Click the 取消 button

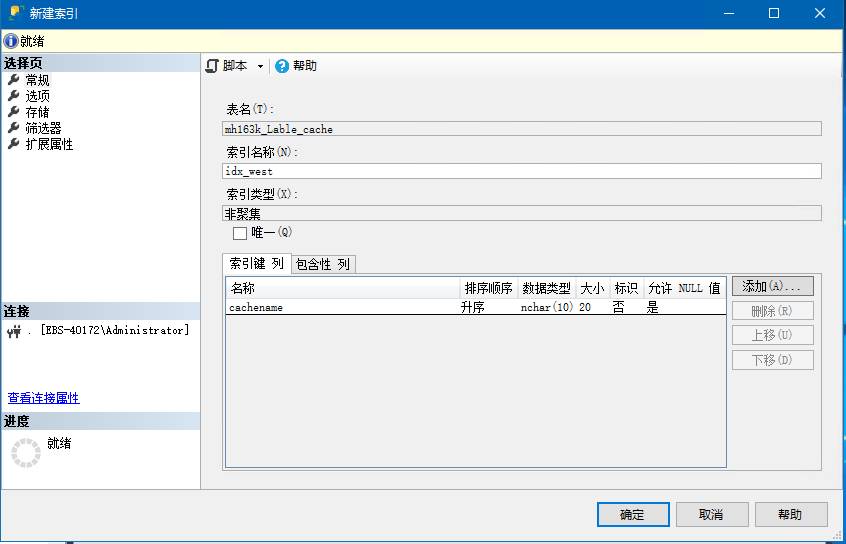(711, 514)
